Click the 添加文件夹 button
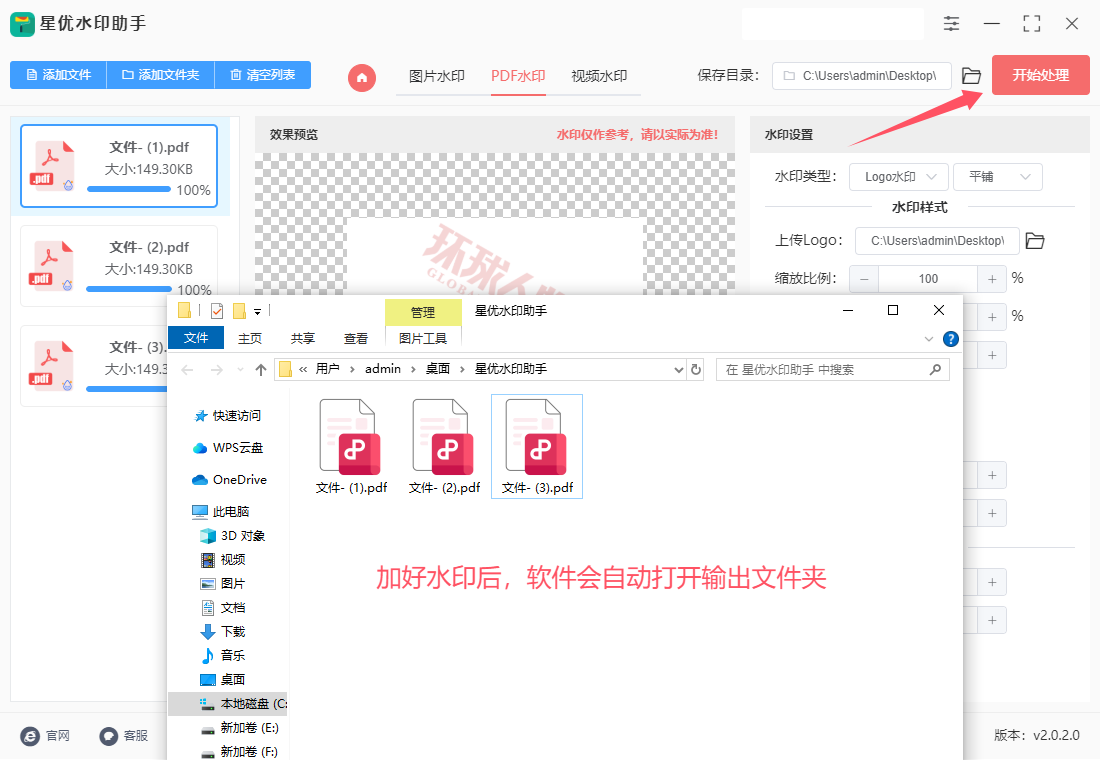Viewport: 1100px width, 760px height. coord(161,74)
